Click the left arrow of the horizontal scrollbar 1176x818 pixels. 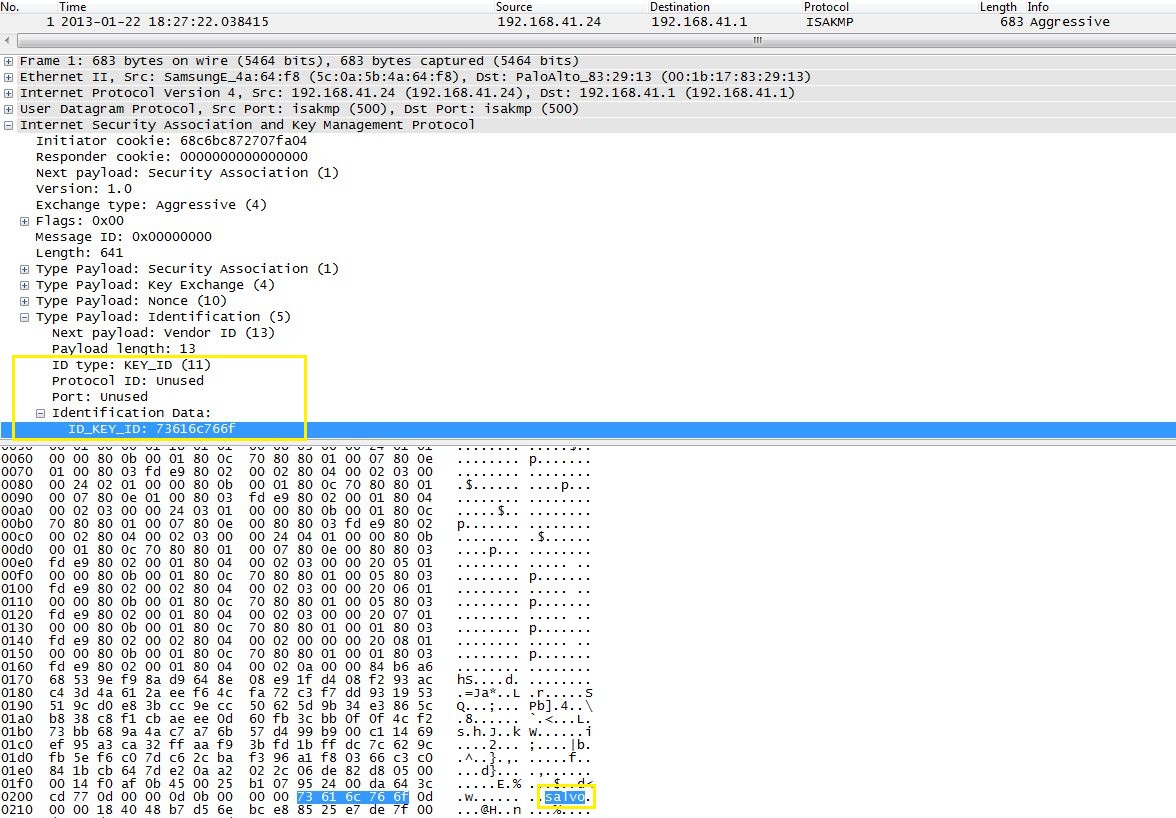tap(8, 40)
